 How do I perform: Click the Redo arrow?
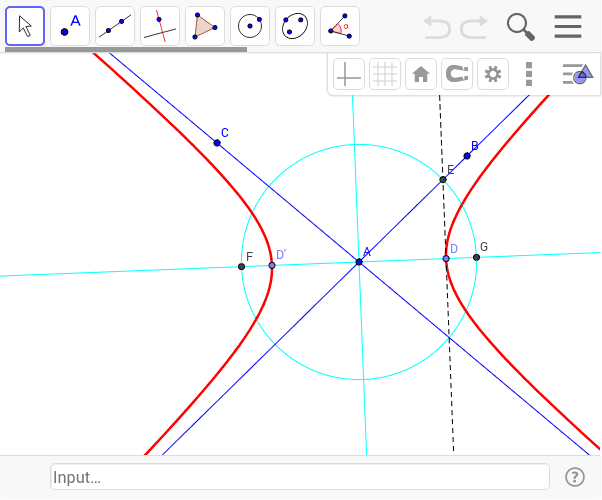coord(474,27)
